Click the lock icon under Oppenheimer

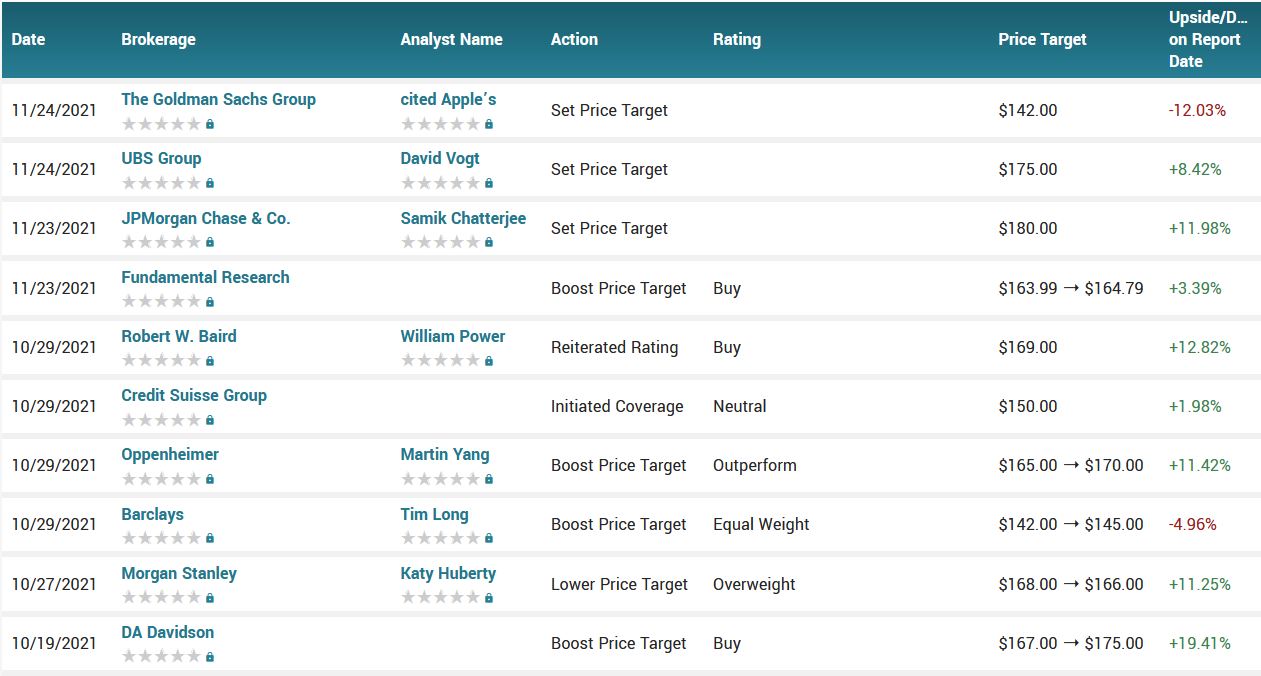click(210, 479)
